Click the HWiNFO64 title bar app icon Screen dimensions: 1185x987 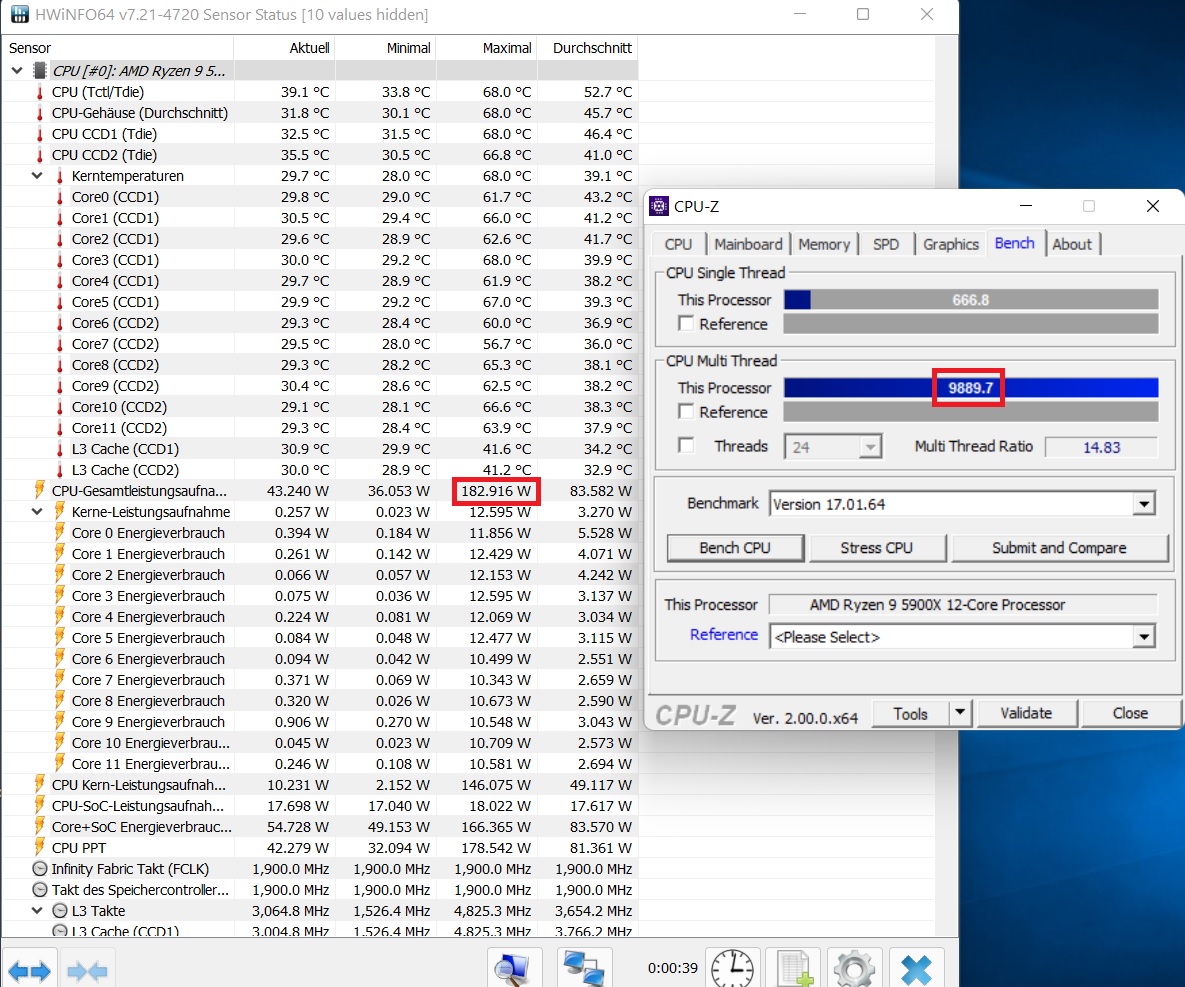[20, 14]
